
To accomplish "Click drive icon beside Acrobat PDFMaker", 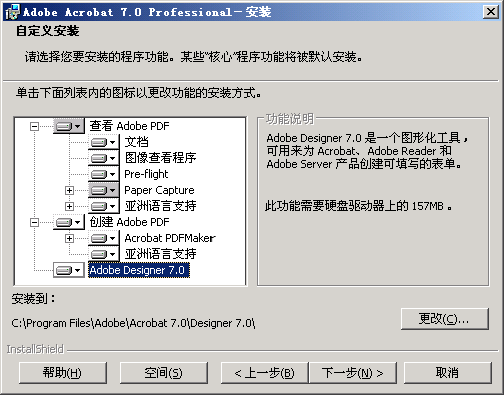I will tap(104, 238).
